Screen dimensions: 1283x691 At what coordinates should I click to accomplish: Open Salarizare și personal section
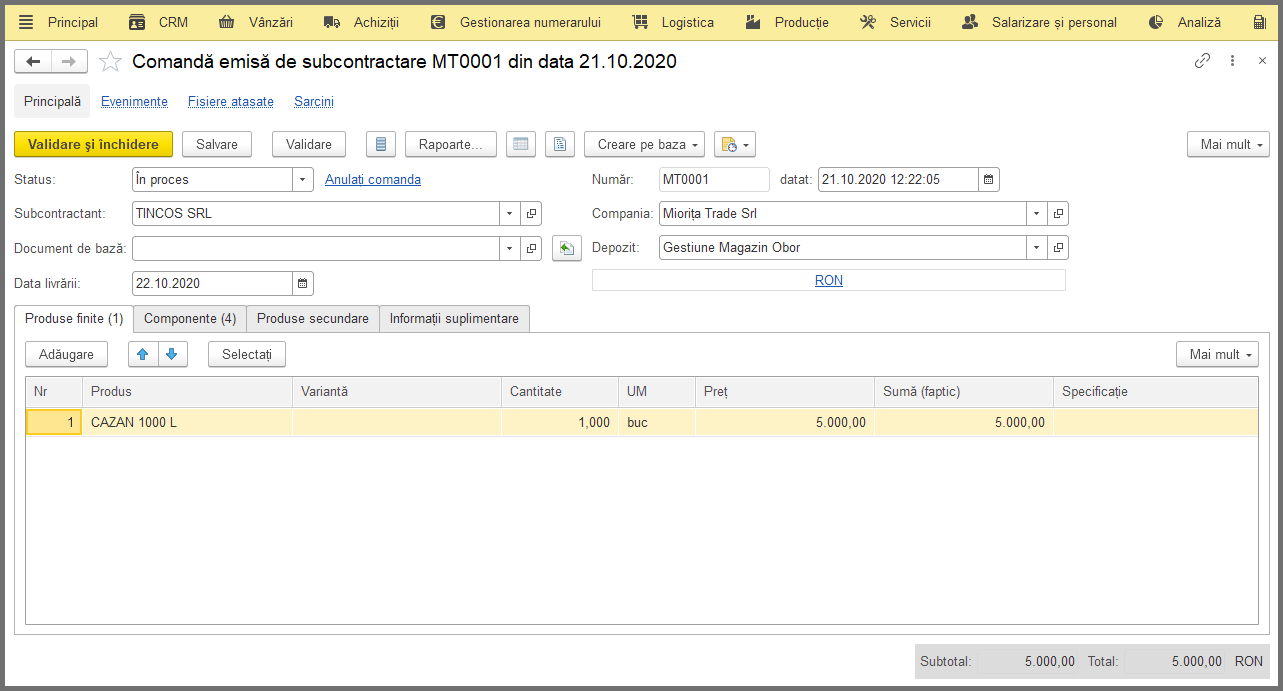click(x=1039, y=22)
